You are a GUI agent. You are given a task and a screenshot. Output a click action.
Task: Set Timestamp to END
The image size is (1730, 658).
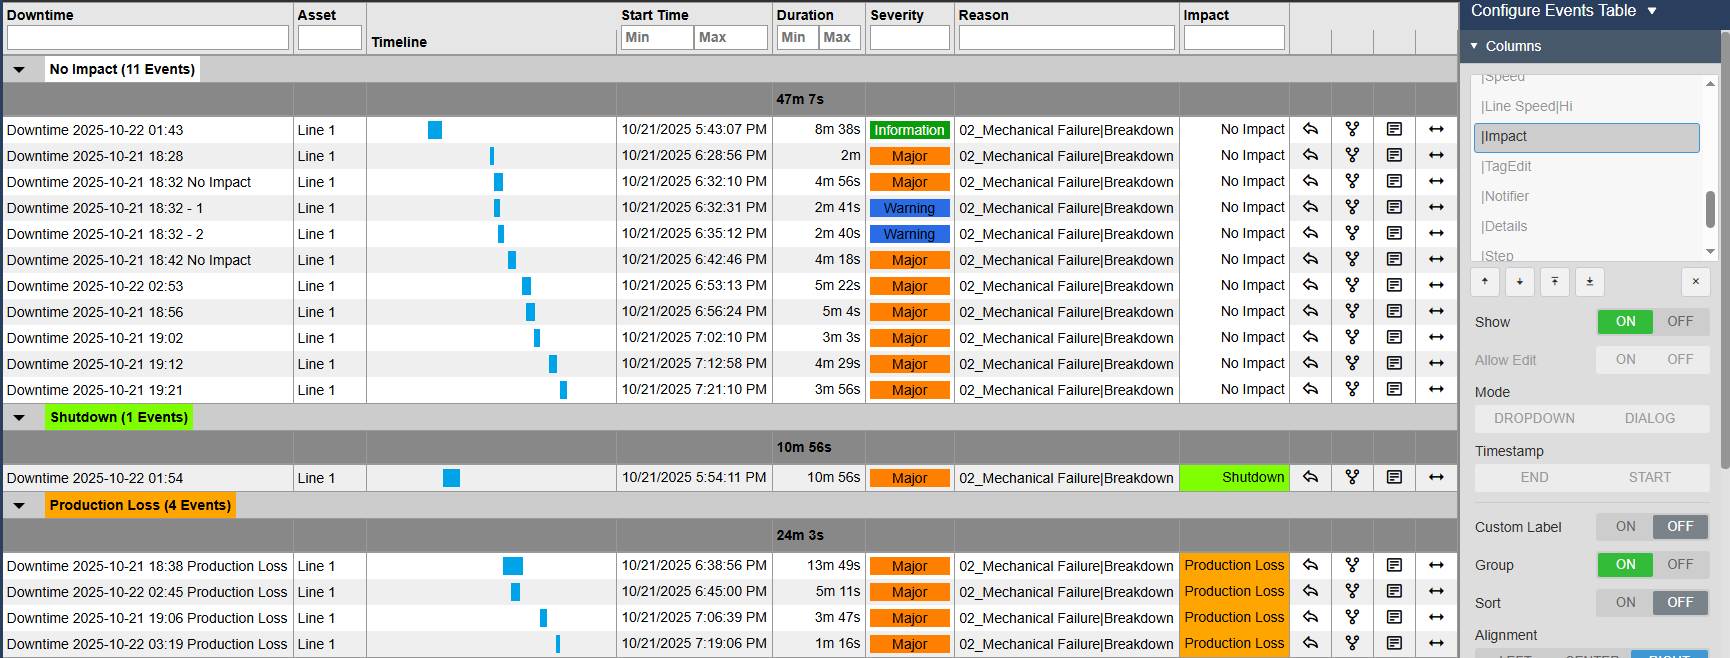1534,477
